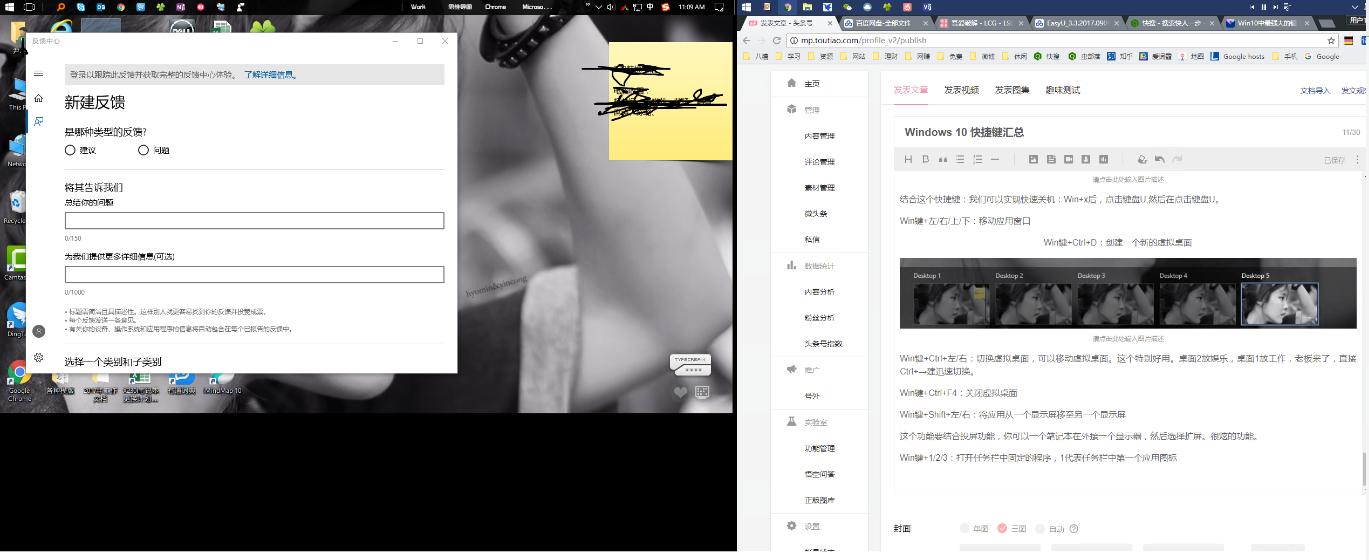The width and height of the screenshot is (1369, 560).
Task: Apply heading format (H) in editor toolbar
Action: coord(908,159)
